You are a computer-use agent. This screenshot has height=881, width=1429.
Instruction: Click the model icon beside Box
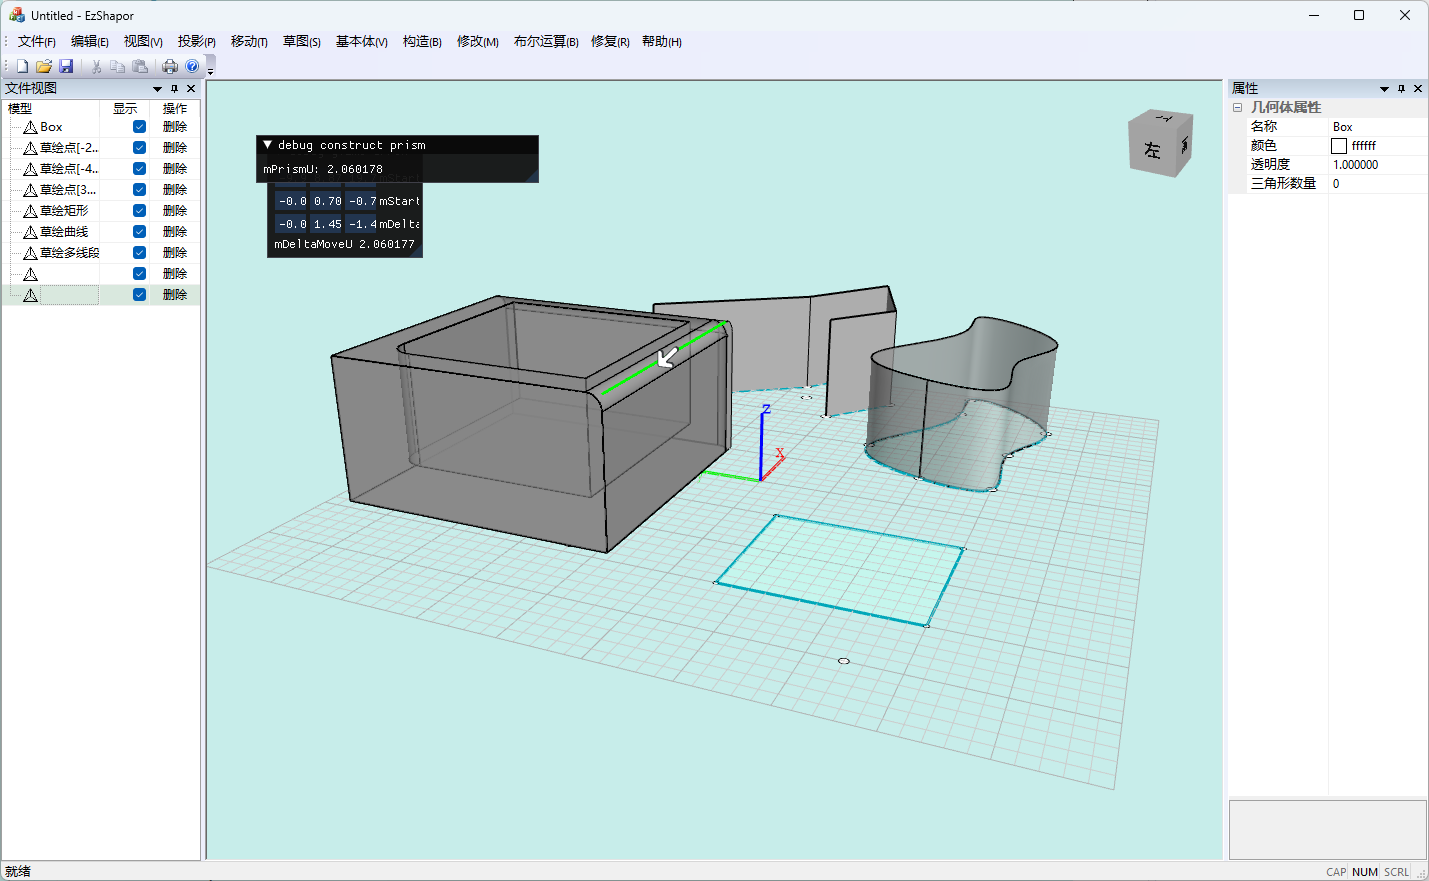tap(30, 127)
